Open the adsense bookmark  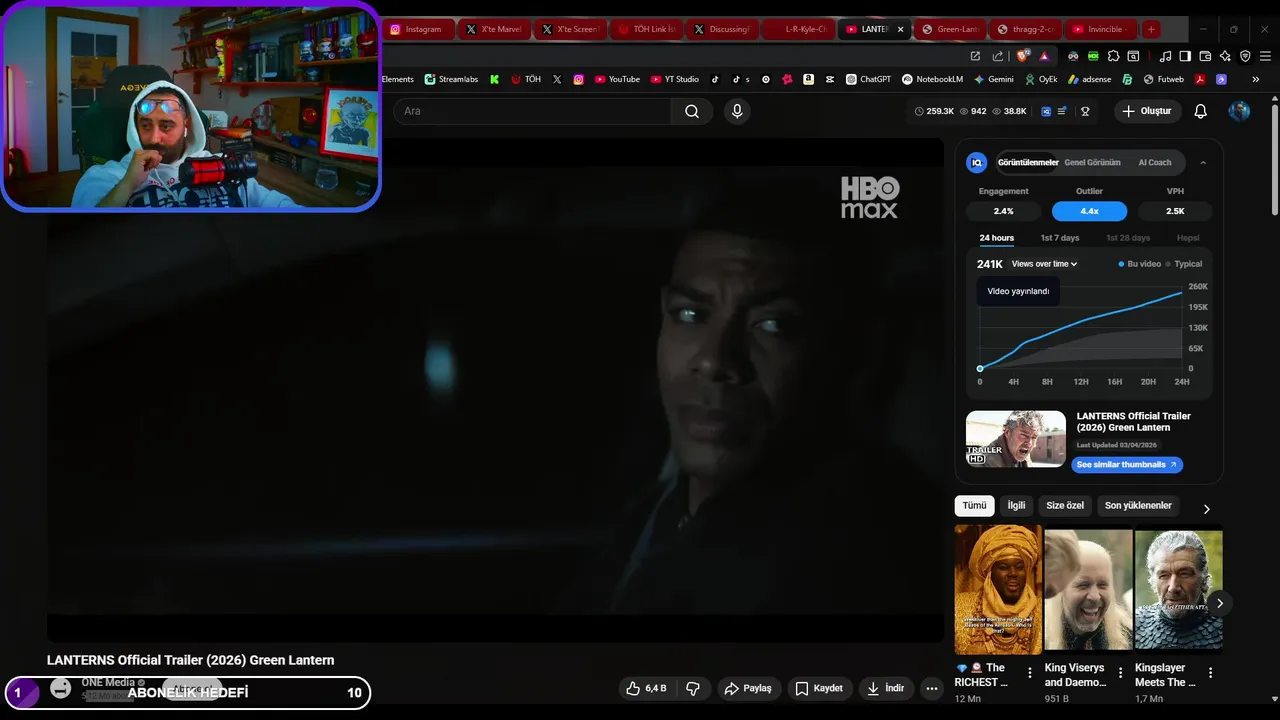pyautogui.click(x=1089, y=79)
